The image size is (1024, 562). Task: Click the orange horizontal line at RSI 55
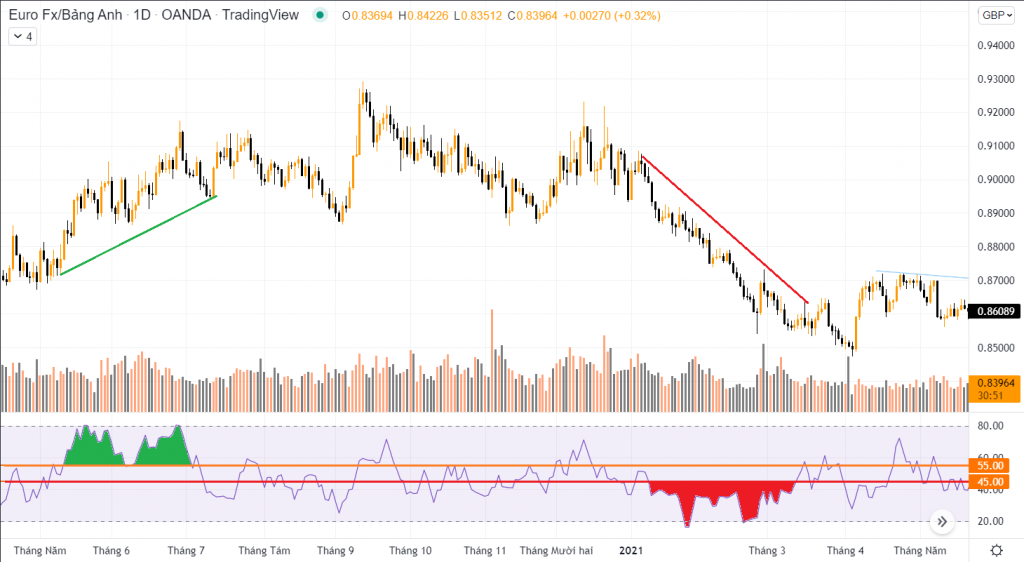[483, 465]
